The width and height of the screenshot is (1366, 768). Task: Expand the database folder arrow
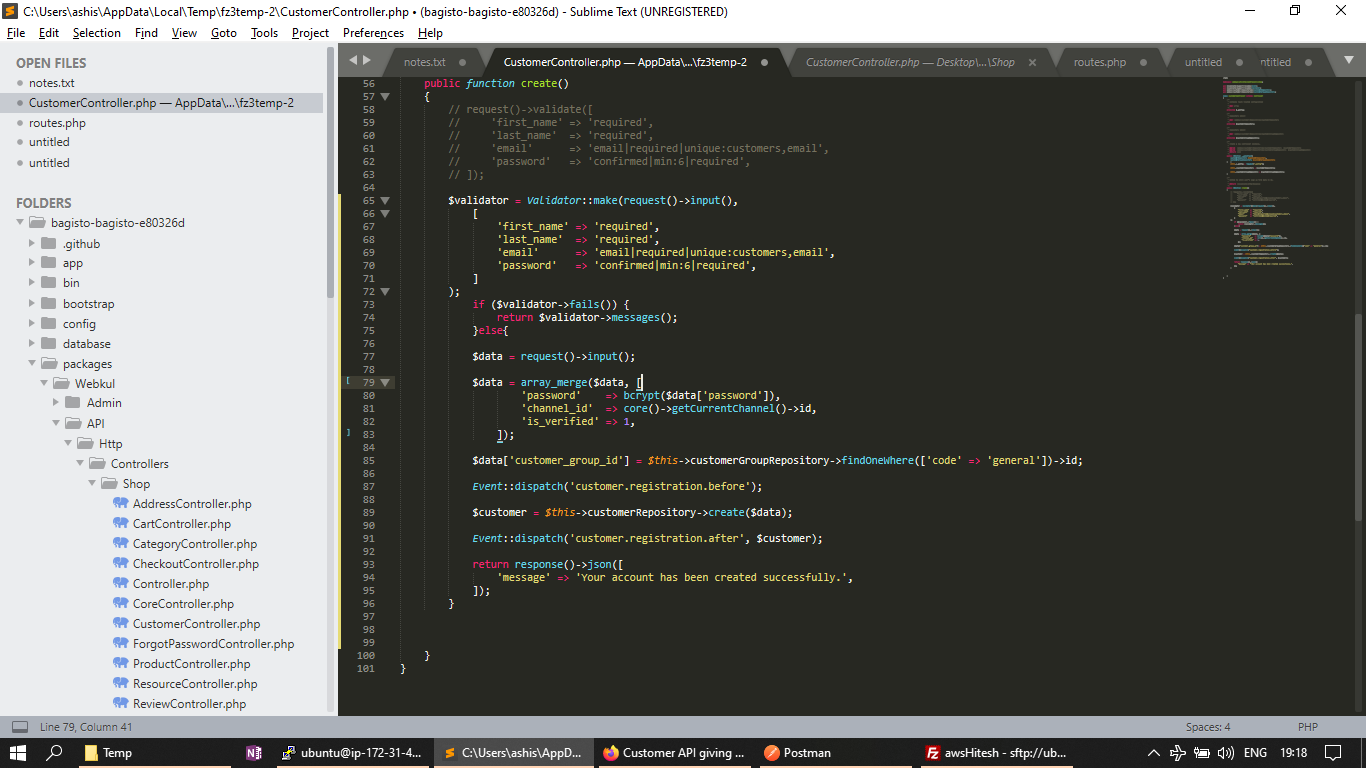(x=32, y=343)
